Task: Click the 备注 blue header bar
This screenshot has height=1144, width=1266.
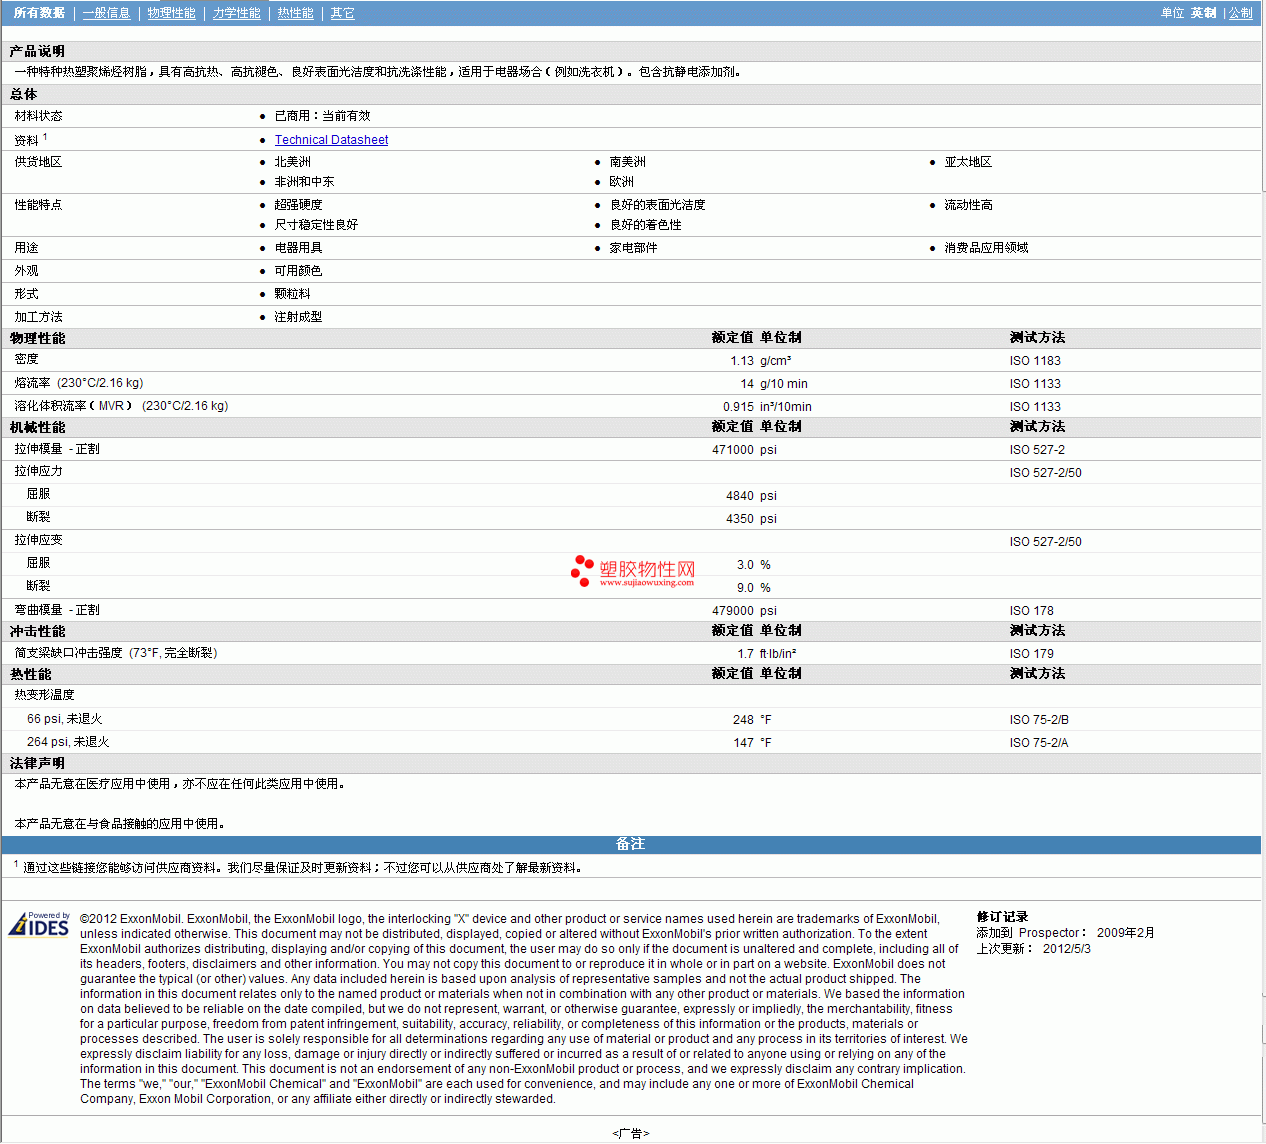Action: click(x=630, y=844)
